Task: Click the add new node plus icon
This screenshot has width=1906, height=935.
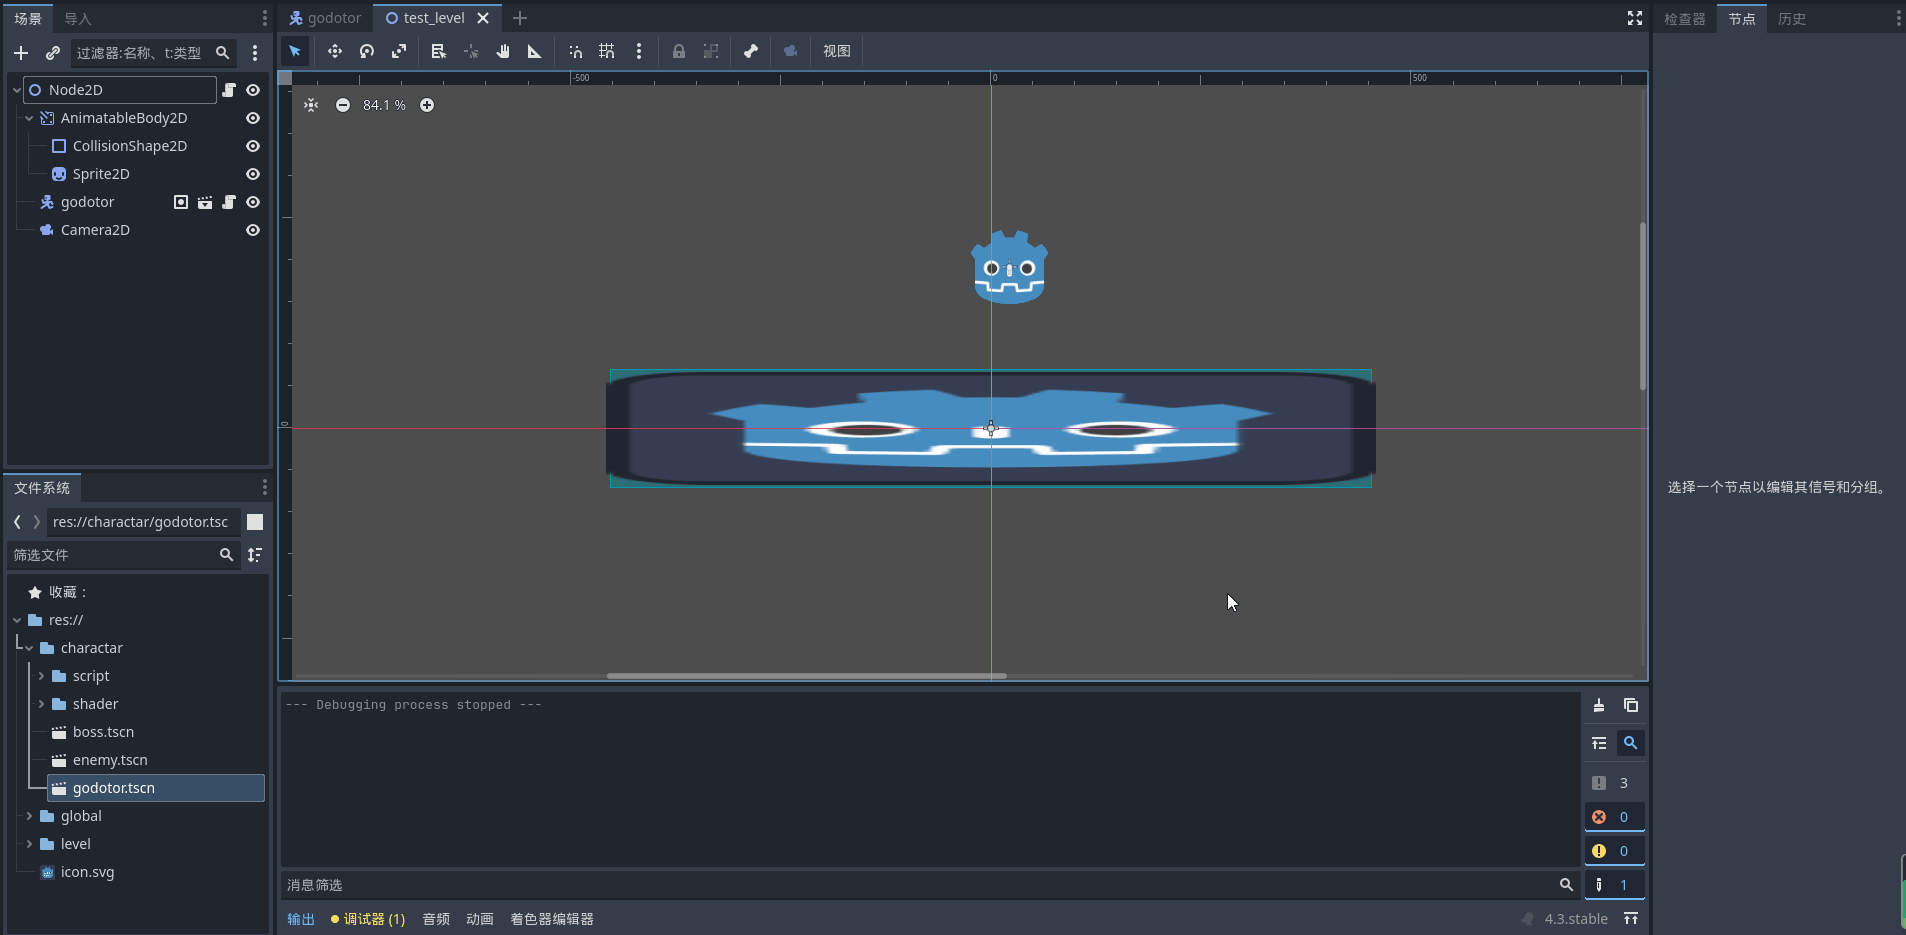Action: coord(21,53)
